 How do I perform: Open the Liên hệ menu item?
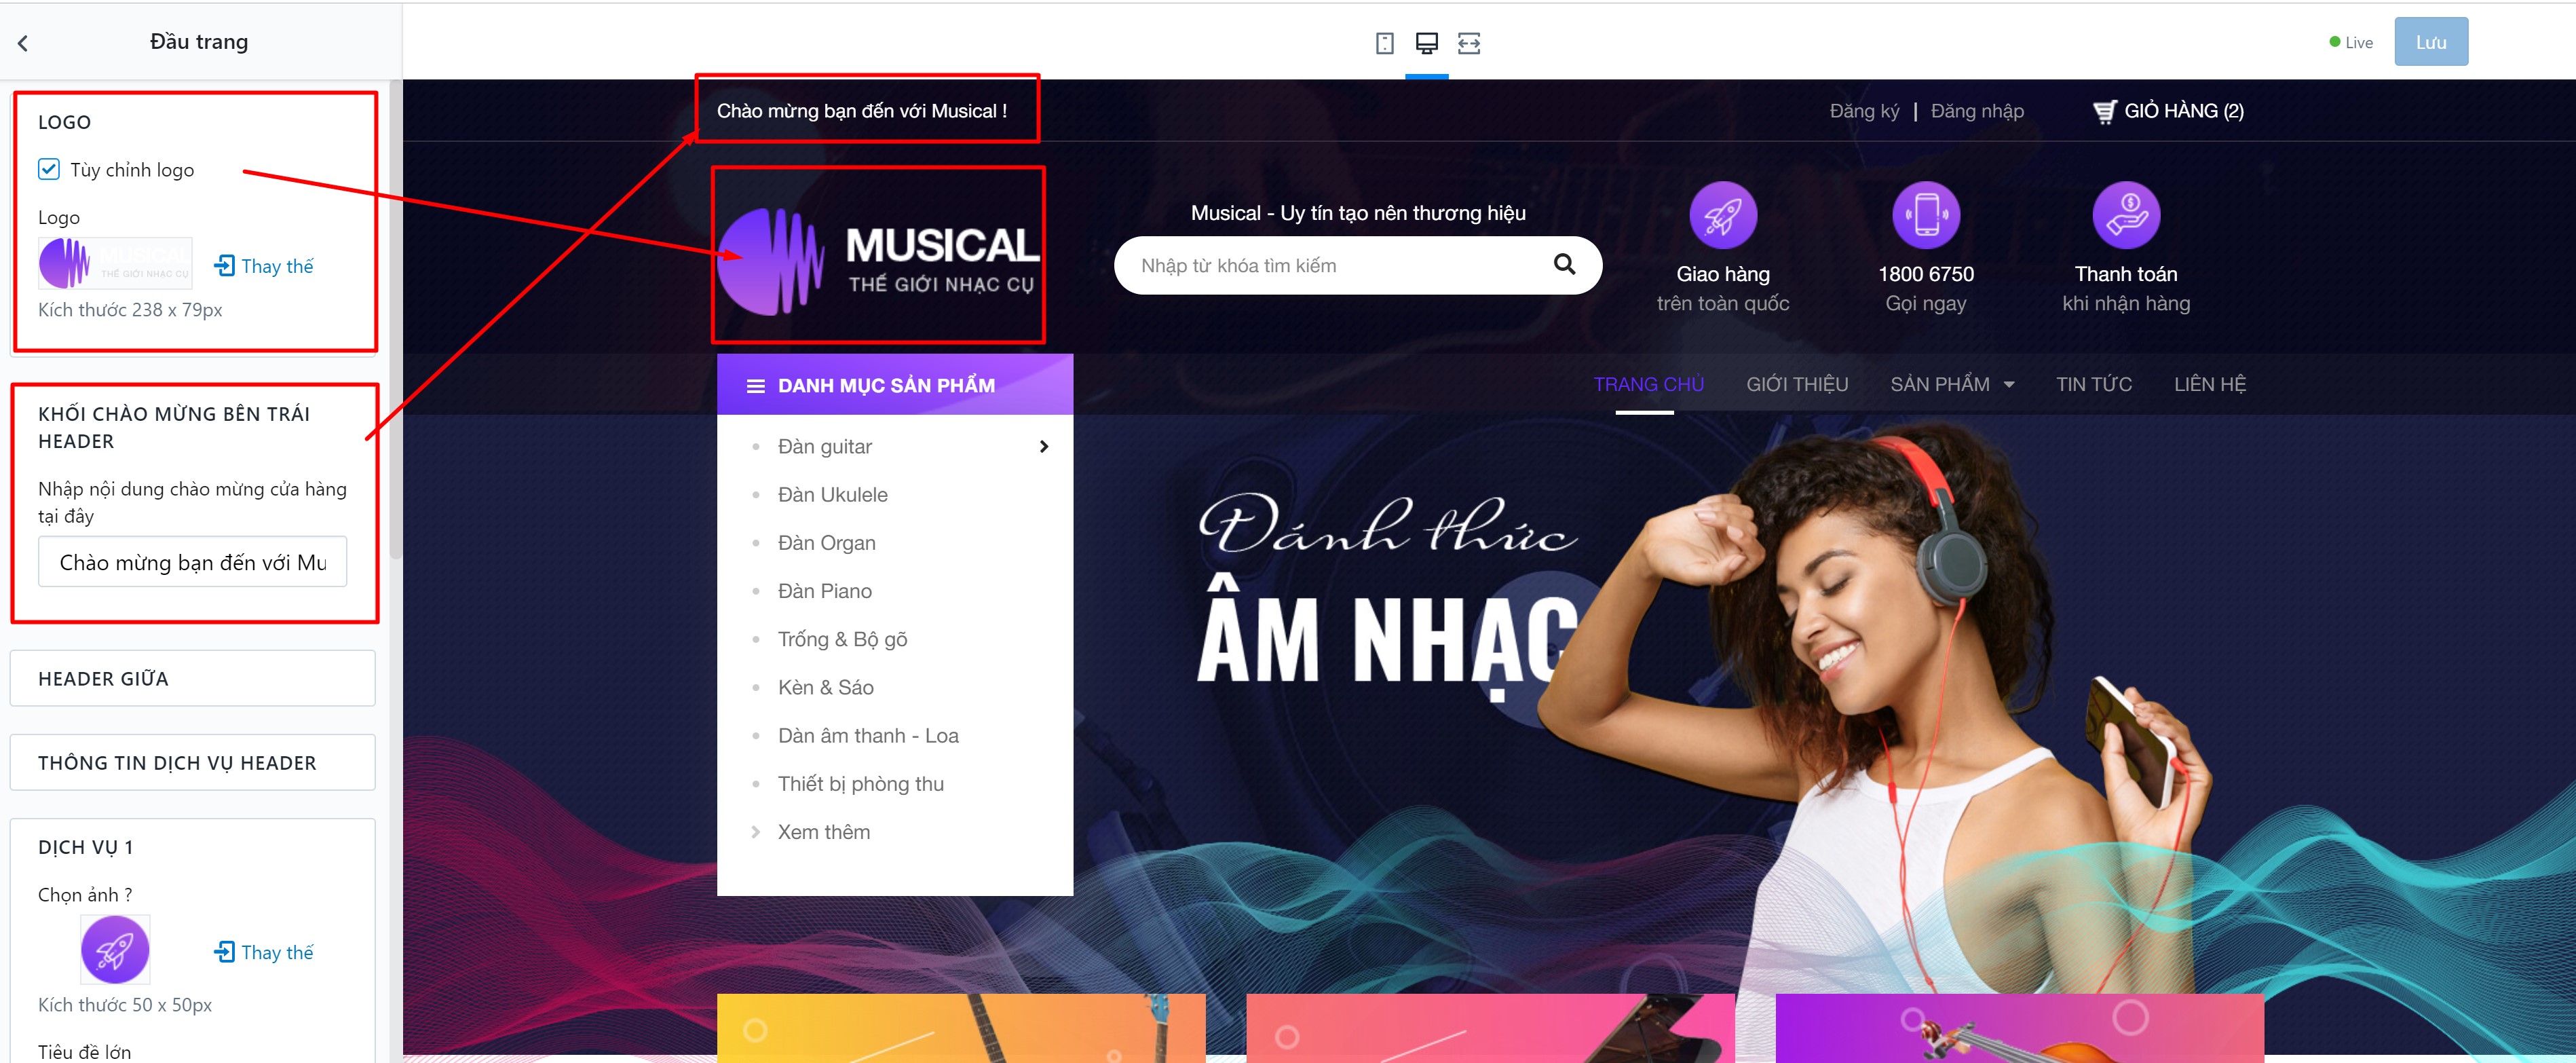coord(2209,385)
